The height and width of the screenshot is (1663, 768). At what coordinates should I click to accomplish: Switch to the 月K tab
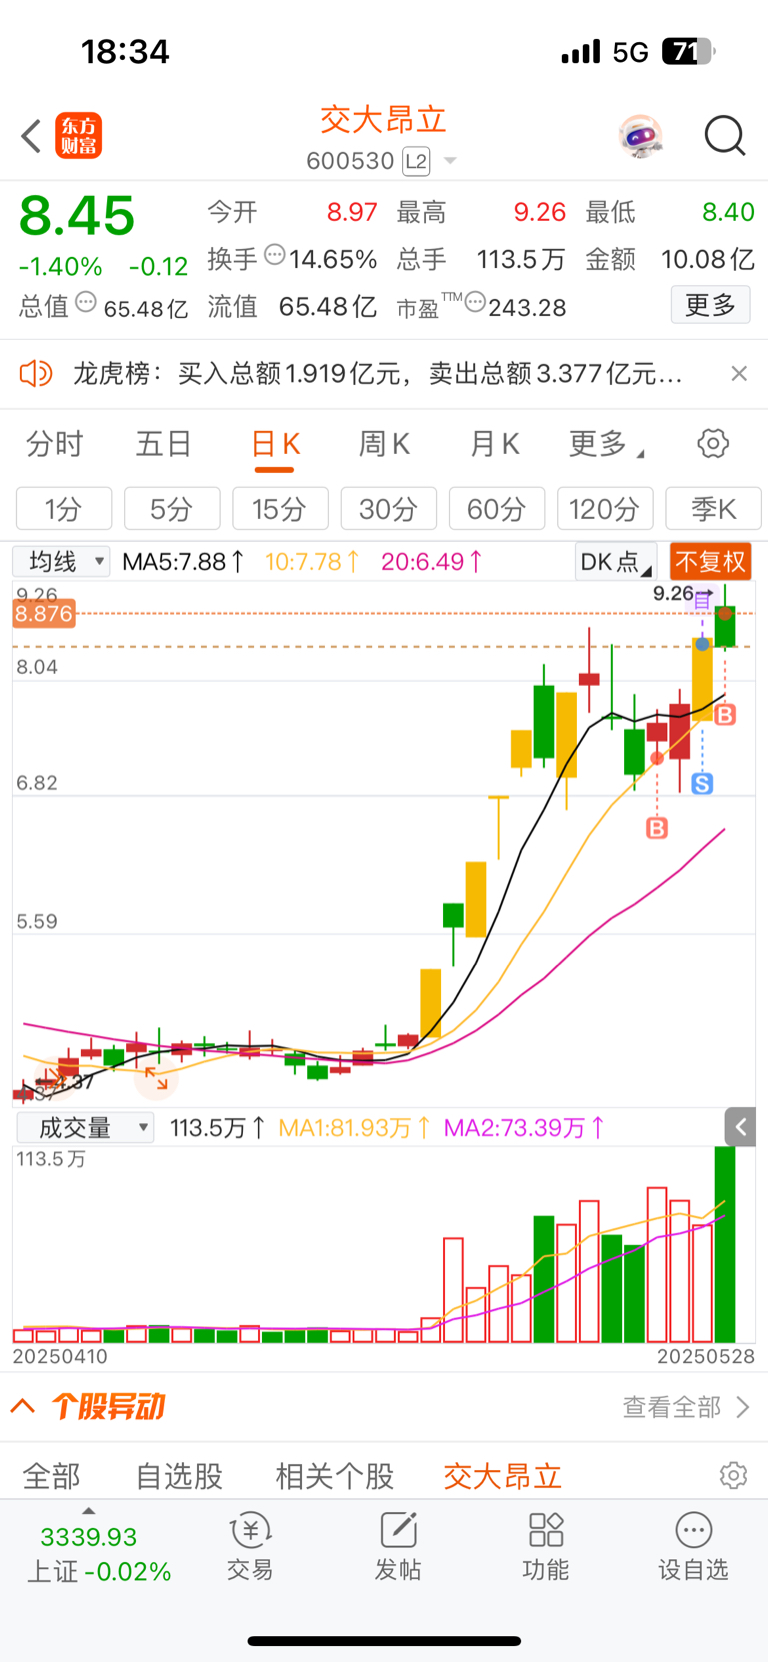coord(495,444)
